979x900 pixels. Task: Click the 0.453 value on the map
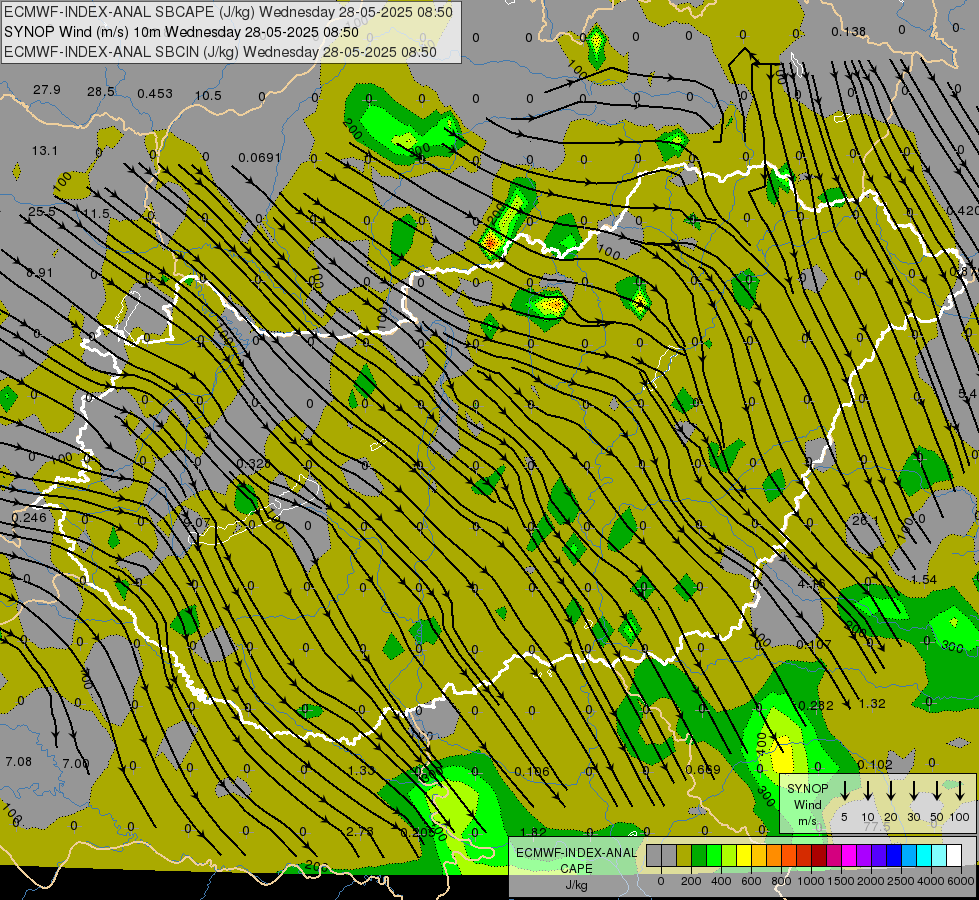[x=155, y=94]
